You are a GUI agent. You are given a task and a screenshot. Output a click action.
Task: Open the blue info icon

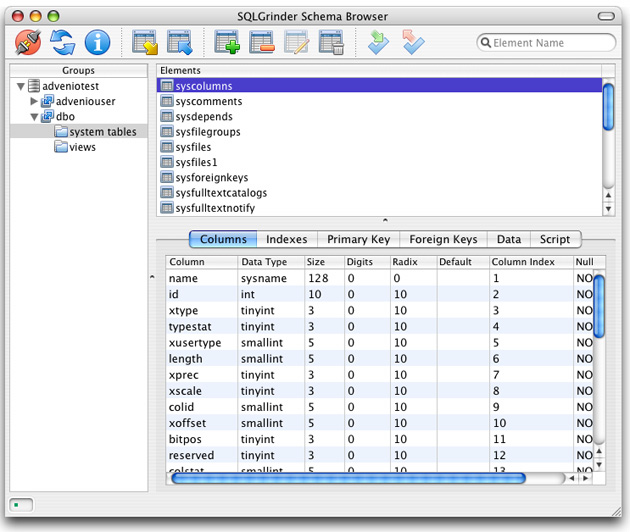97,42
